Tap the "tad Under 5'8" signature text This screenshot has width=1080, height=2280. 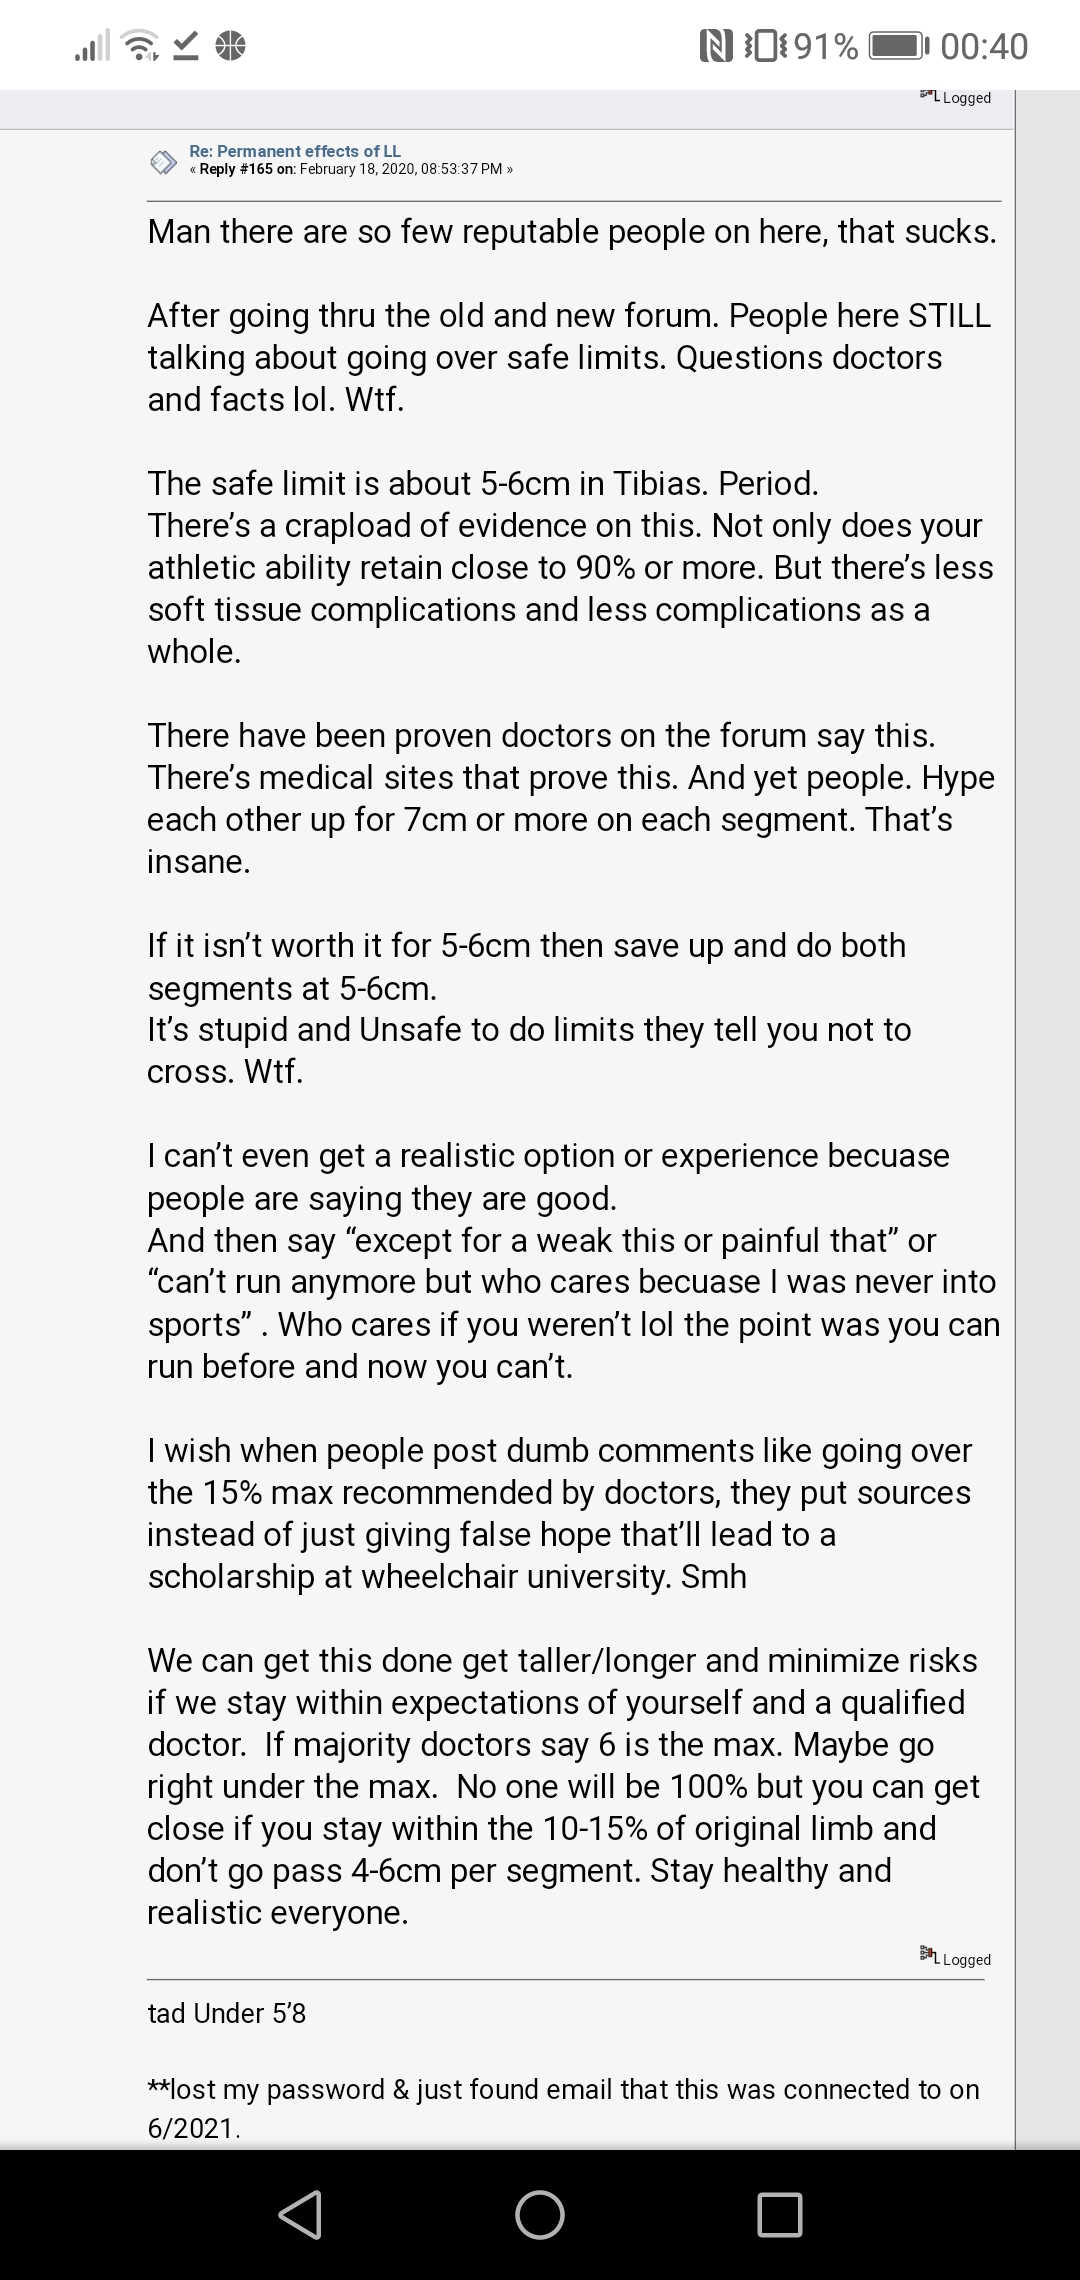(227, 2013)
